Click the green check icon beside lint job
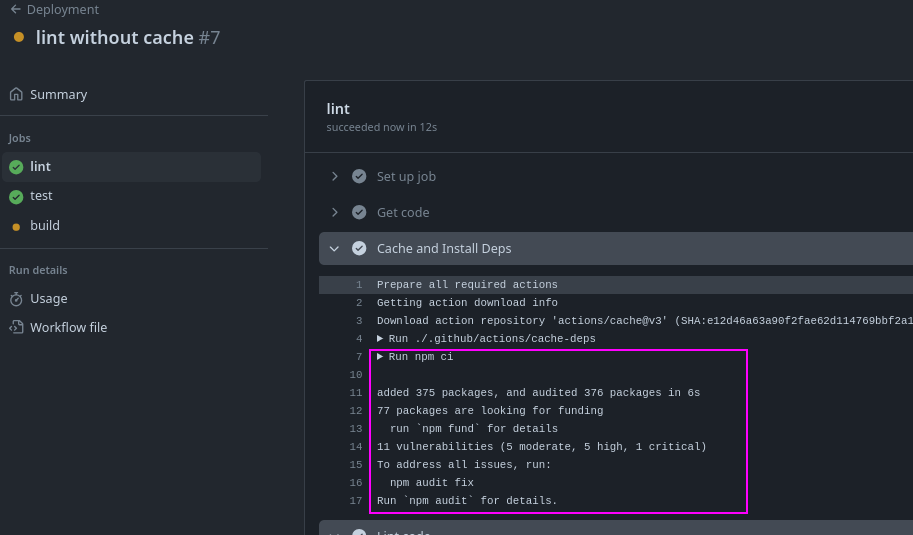 (16, 167)
